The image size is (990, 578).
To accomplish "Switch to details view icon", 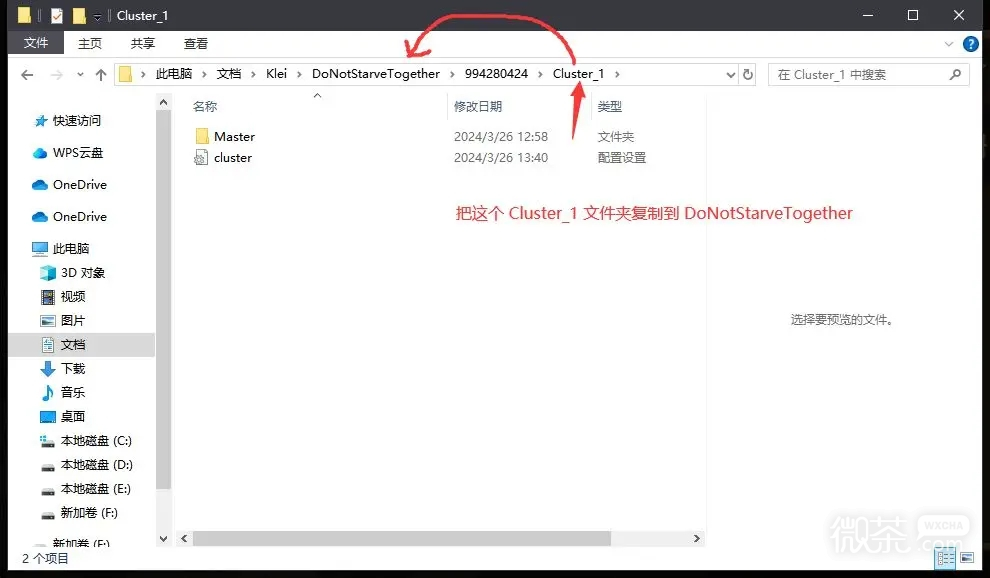I will tap(945, 558).
